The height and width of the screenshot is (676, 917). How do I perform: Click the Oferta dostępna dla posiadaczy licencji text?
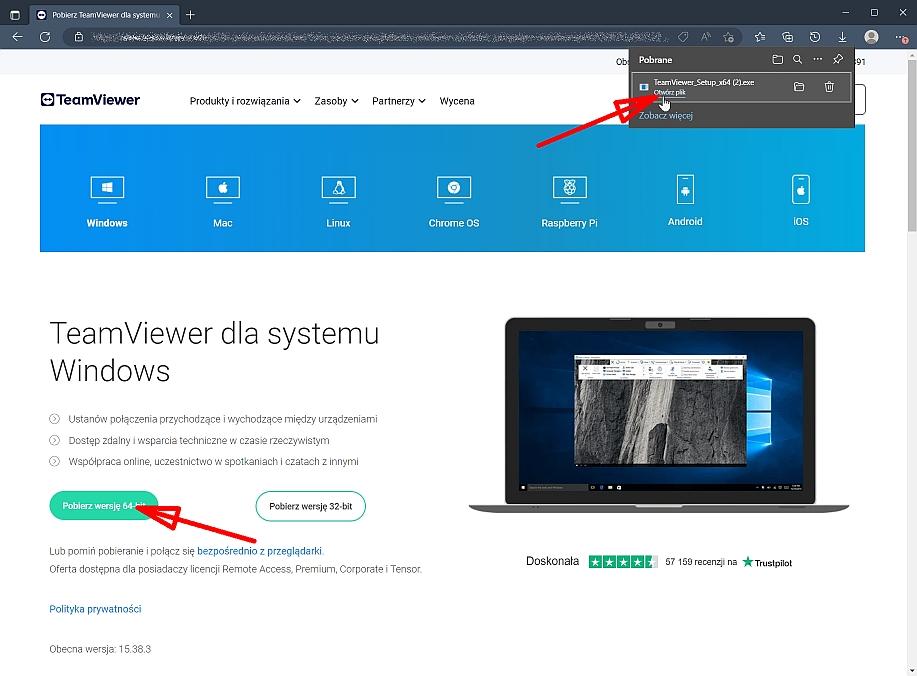click(236, 569)
